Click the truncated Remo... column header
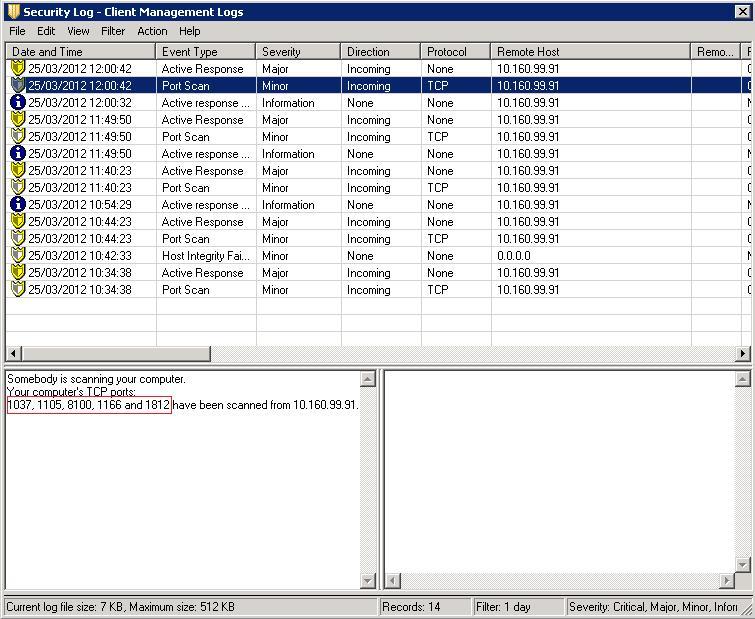755x619 pixels. 716,52
